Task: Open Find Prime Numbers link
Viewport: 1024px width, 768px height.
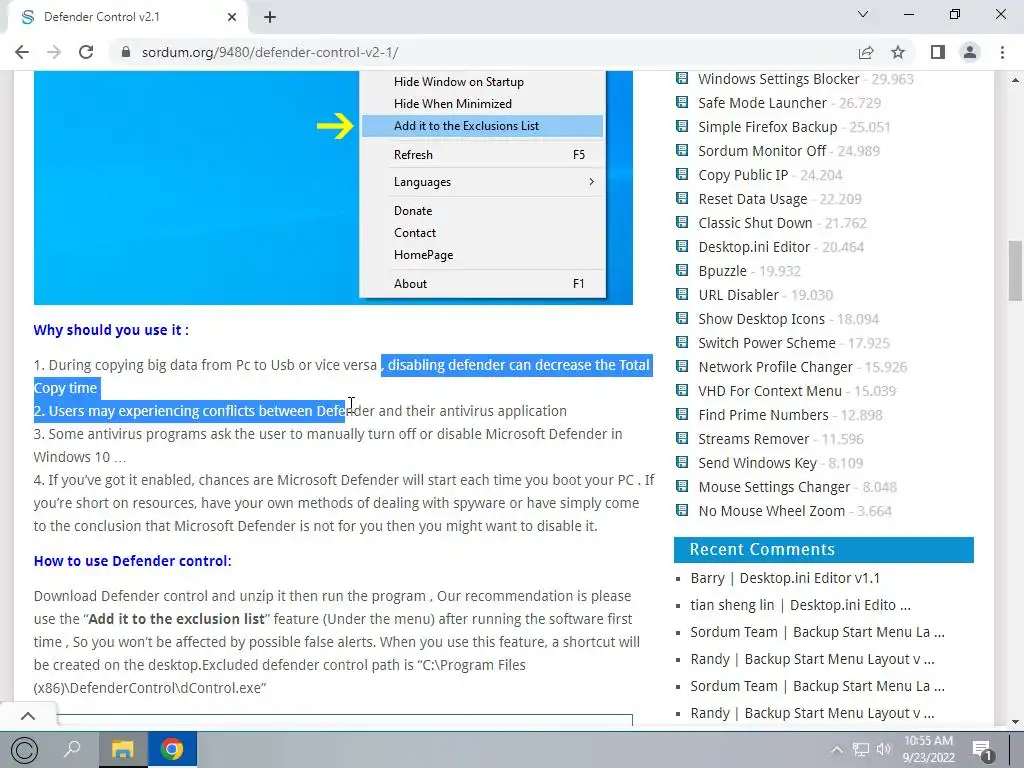Action: [x=763, y=415]
